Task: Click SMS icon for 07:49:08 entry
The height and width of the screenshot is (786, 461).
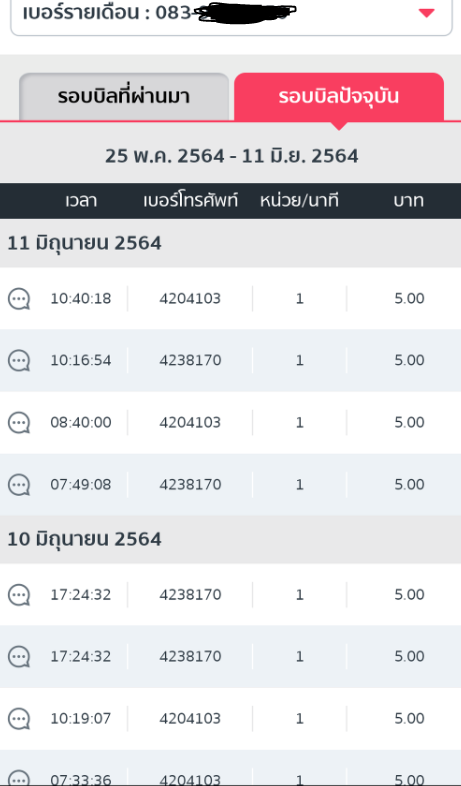Action: tap(19, 485)
